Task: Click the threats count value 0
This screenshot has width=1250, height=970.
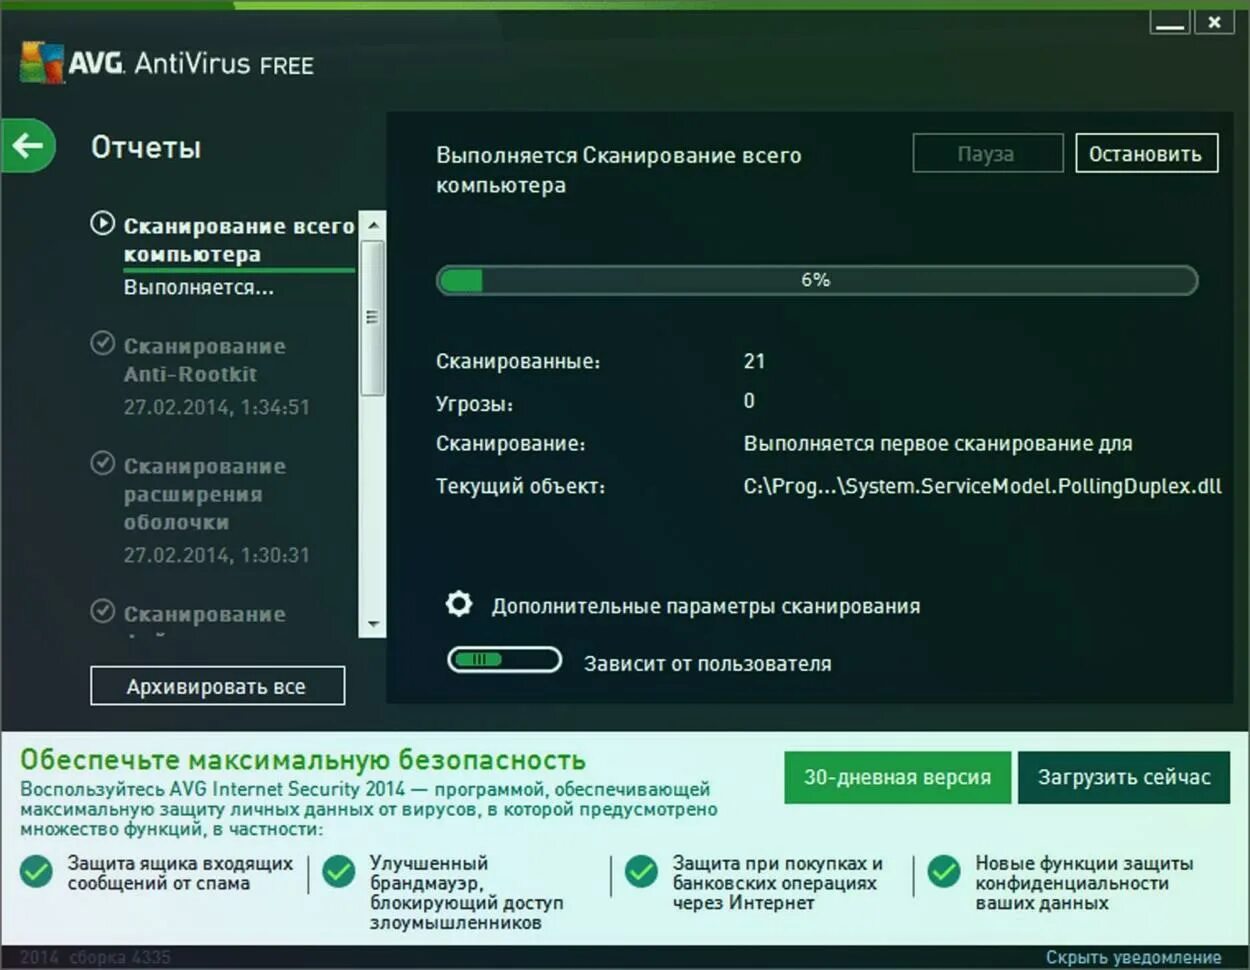Action: 749,401
